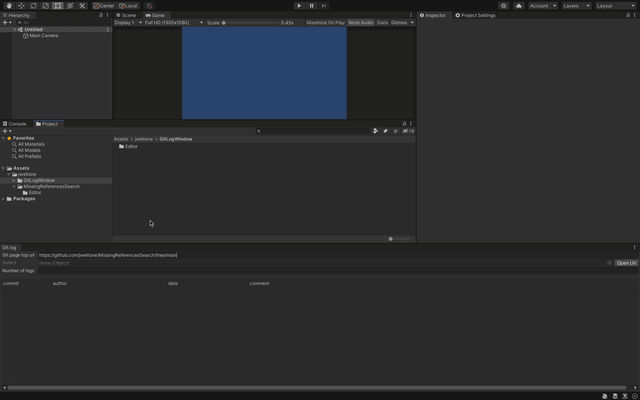Viewport: 640px width, 400px height.
Task: Expand the GitLogWindow folder arrow
Action: point(14,180)
